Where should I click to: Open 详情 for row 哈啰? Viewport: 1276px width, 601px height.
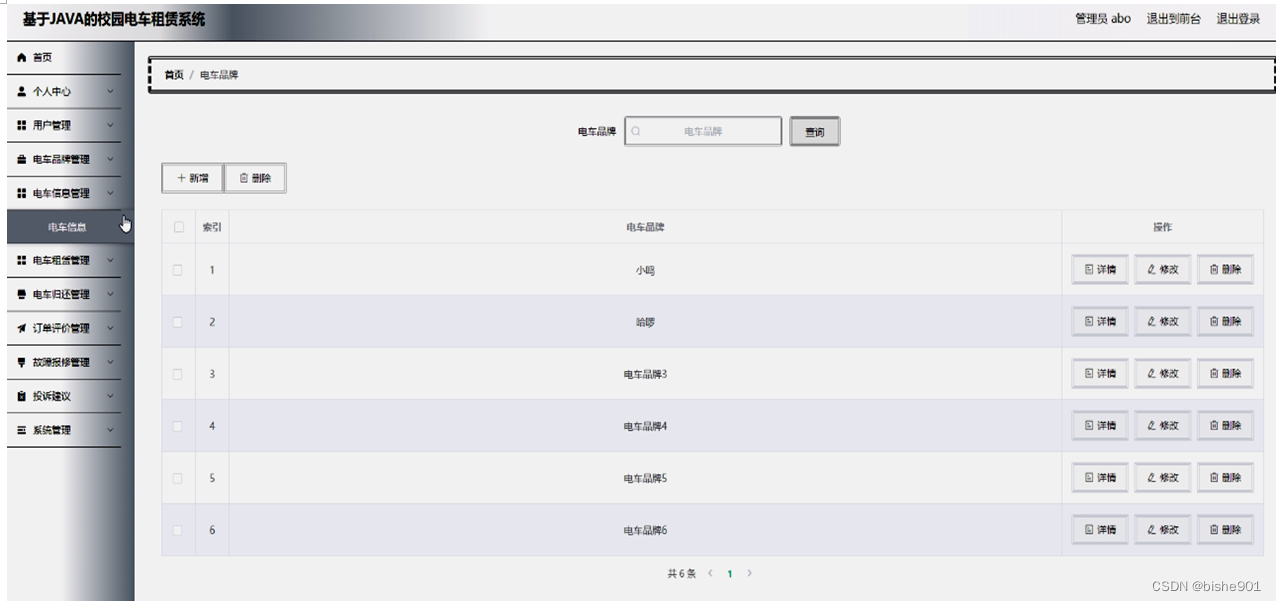1100,321
